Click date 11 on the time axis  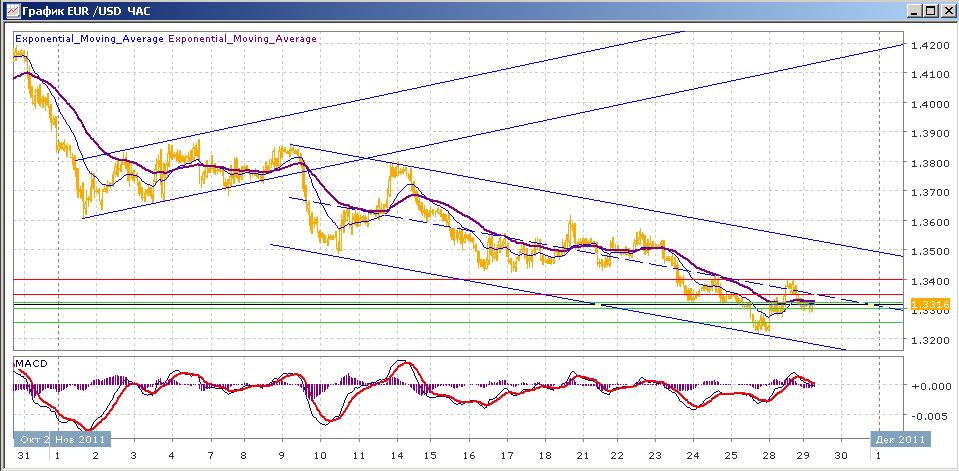359,456
